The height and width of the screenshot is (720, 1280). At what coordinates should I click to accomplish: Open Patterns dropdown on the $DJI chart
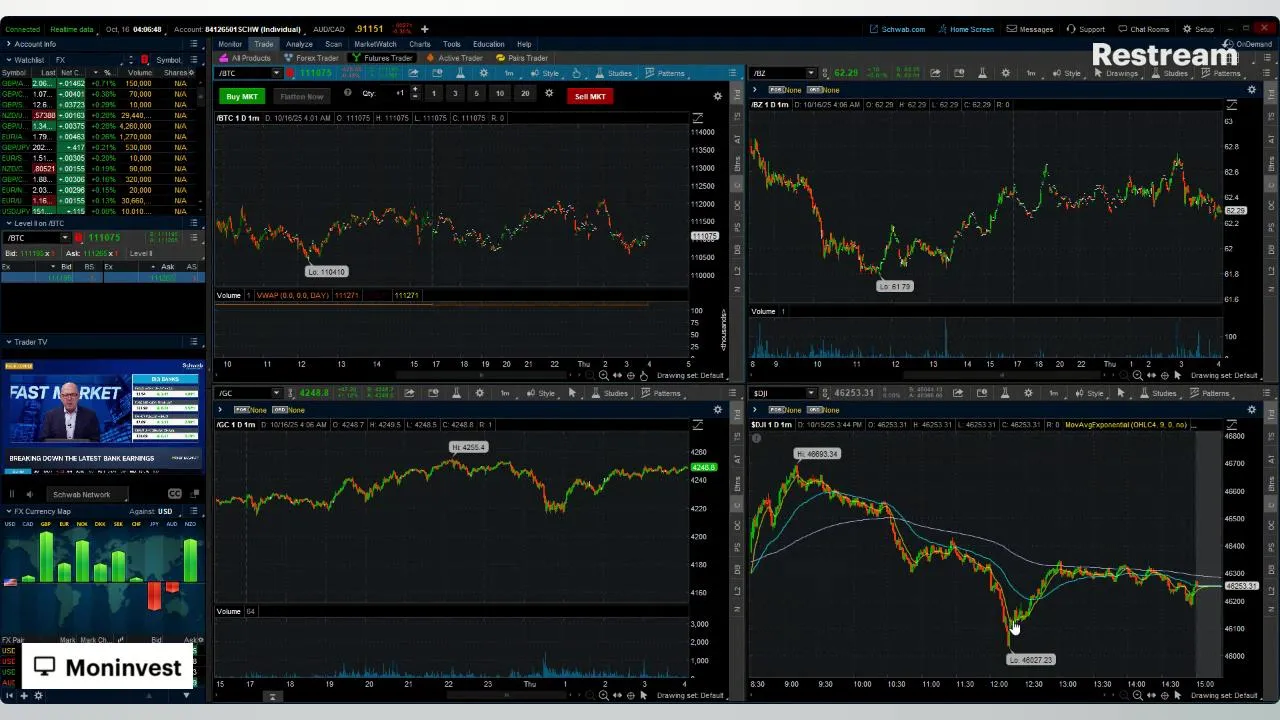click(x=1211, y=393)
